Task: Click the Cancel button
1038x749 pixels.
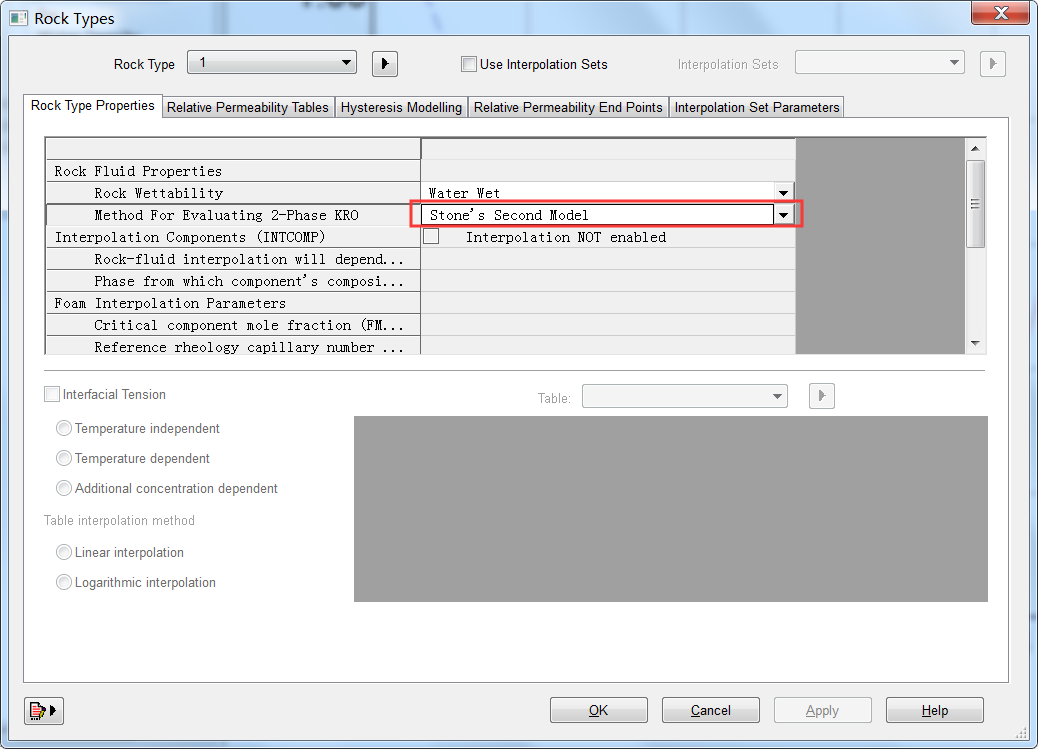Action: coord(710,710)
